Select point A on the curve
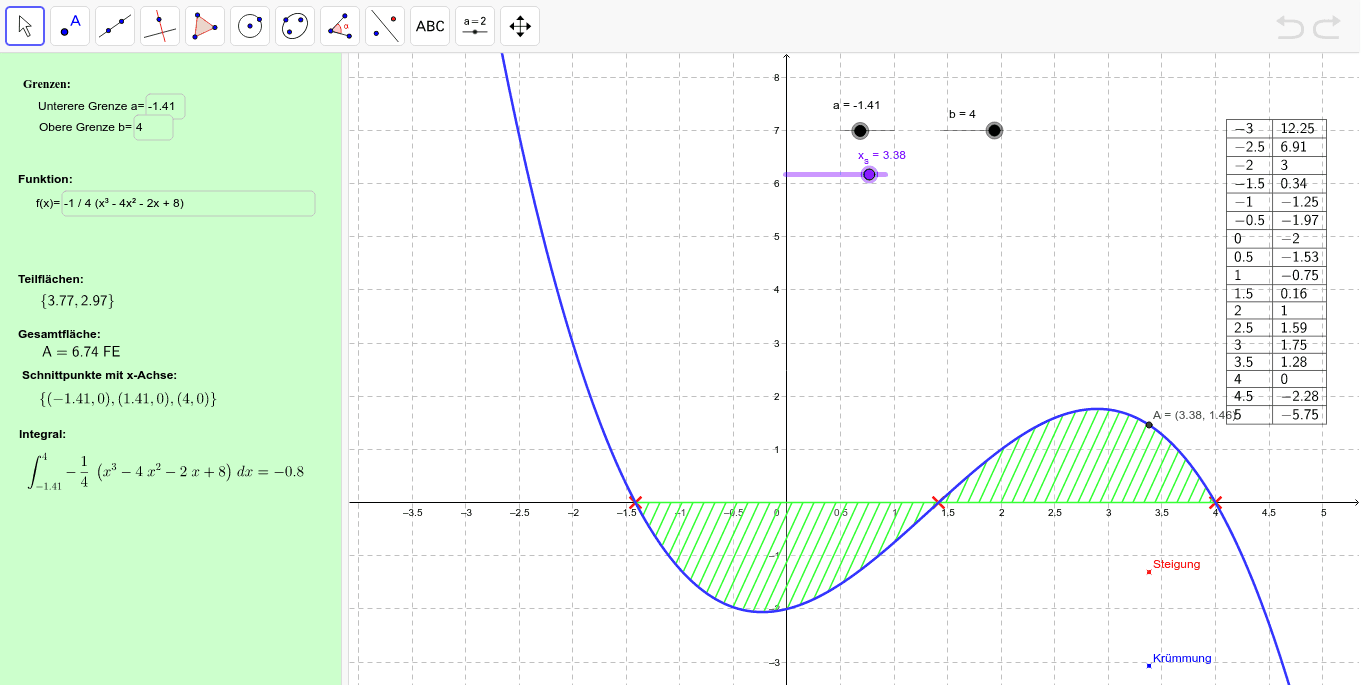The width and height of the screenshot is (1361, 687). [1148, 425]
